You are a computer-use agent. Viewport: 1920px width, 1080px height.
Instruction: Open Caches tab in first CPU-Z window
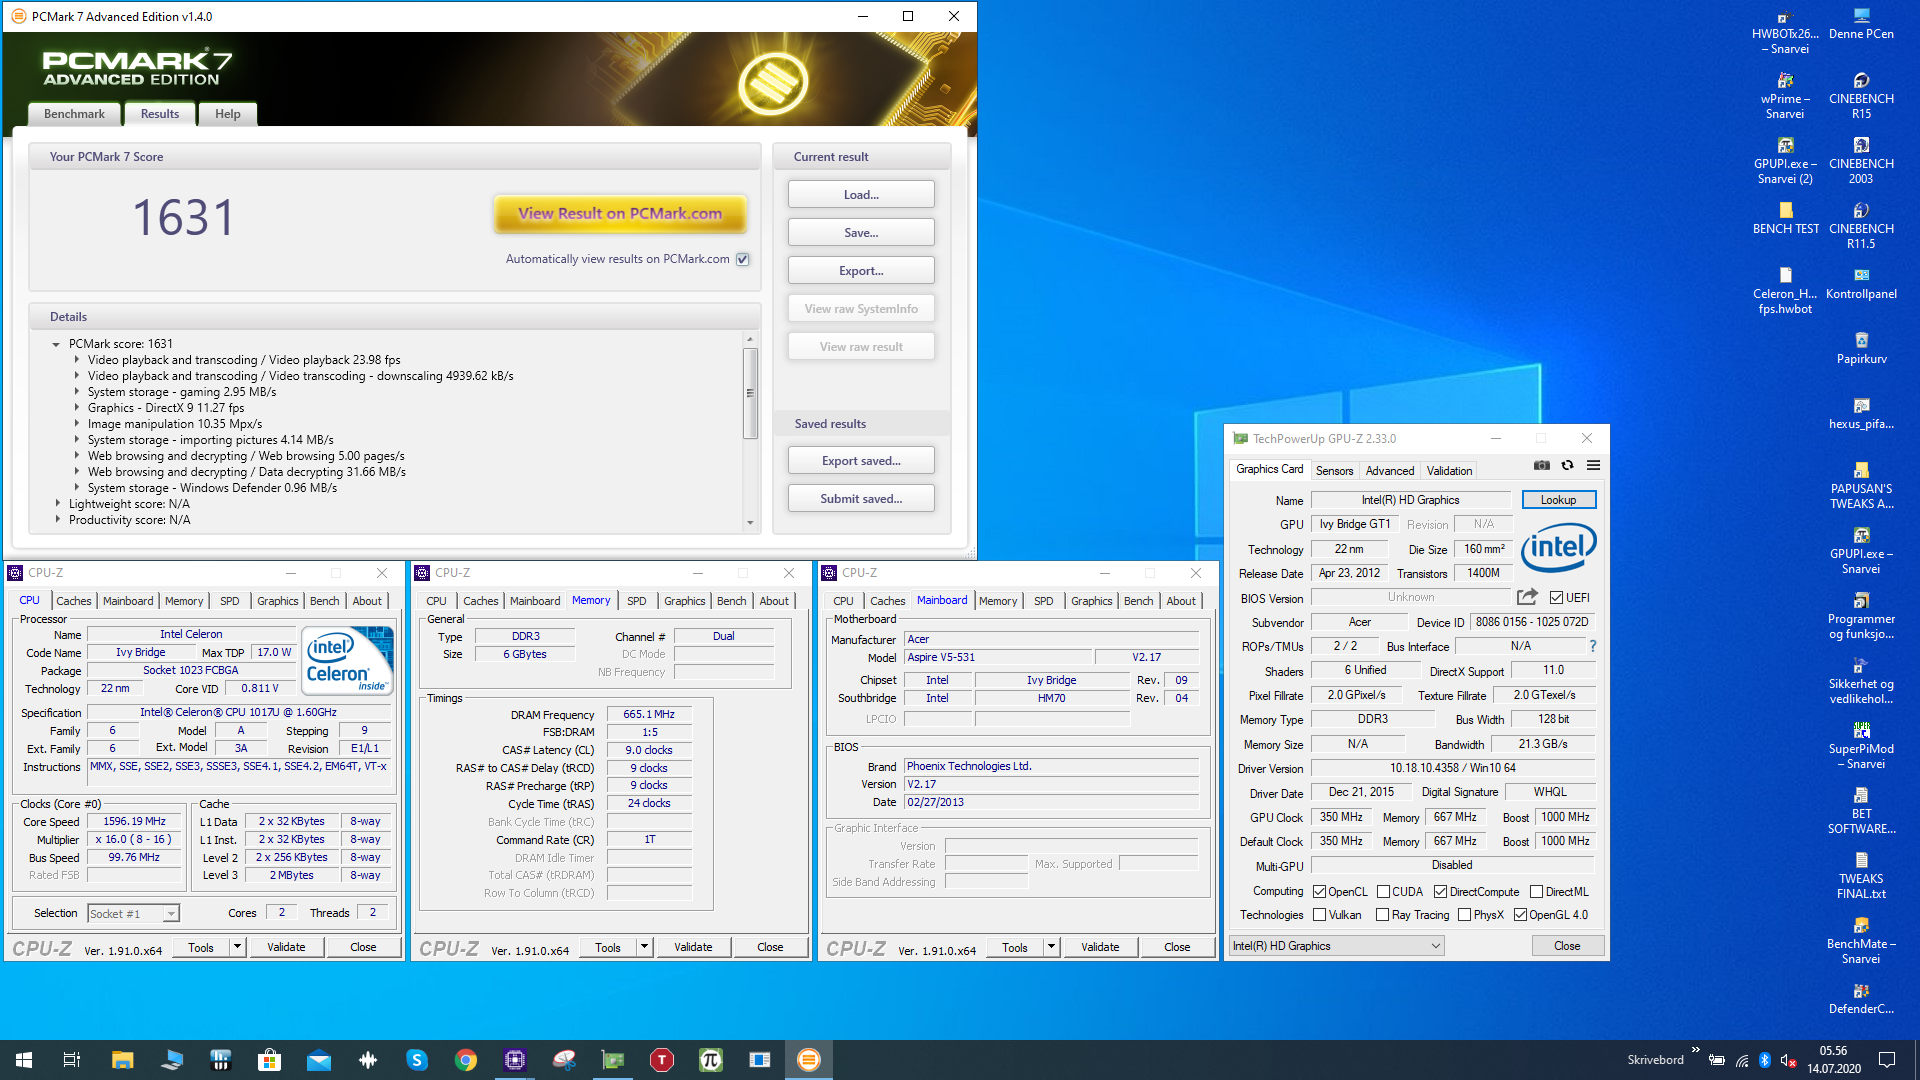pyautogui.click(x=74, y=601)
